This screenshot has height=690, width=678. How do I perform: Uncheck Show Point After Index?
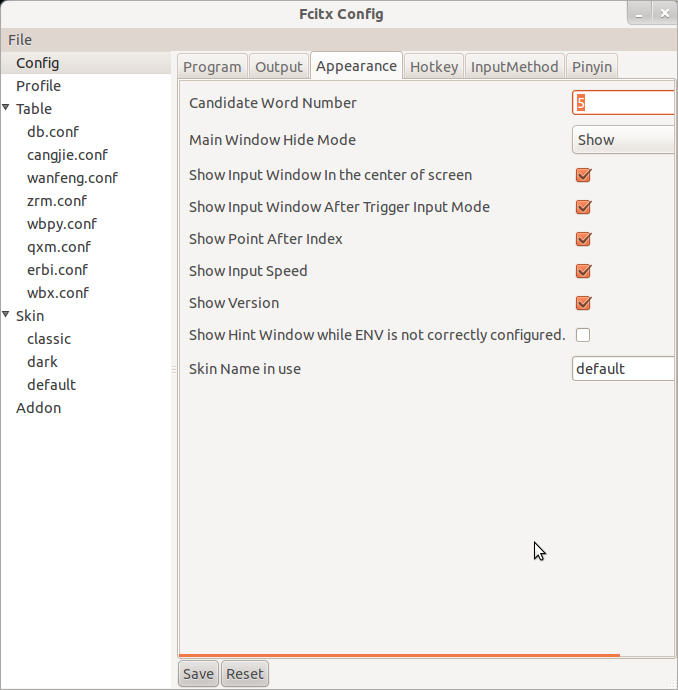pos(583,239)
